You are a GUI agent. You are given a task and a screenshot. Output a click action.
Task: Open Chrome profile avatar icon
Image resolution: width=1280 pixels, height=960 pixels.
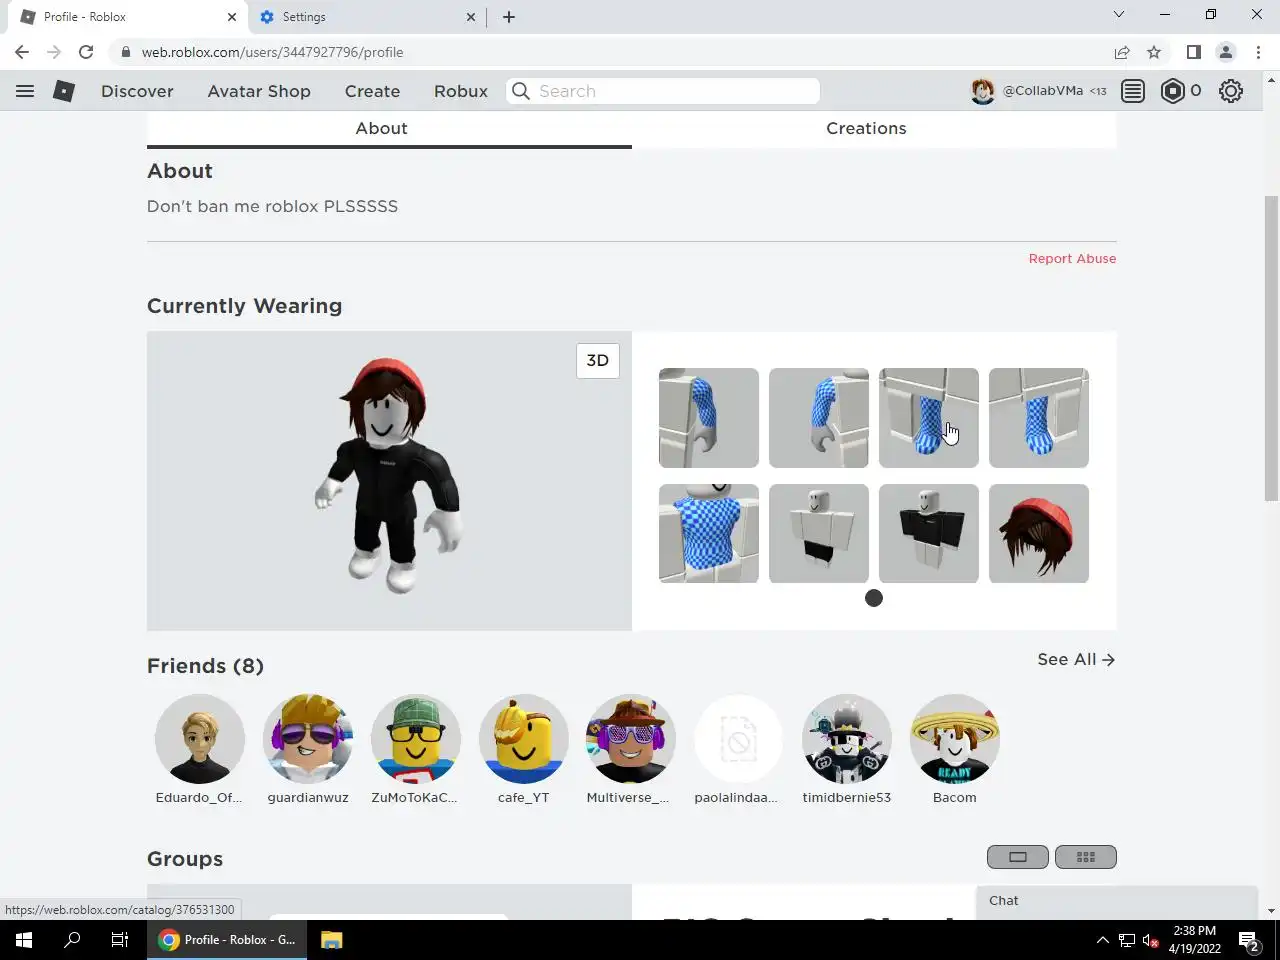1226,52
